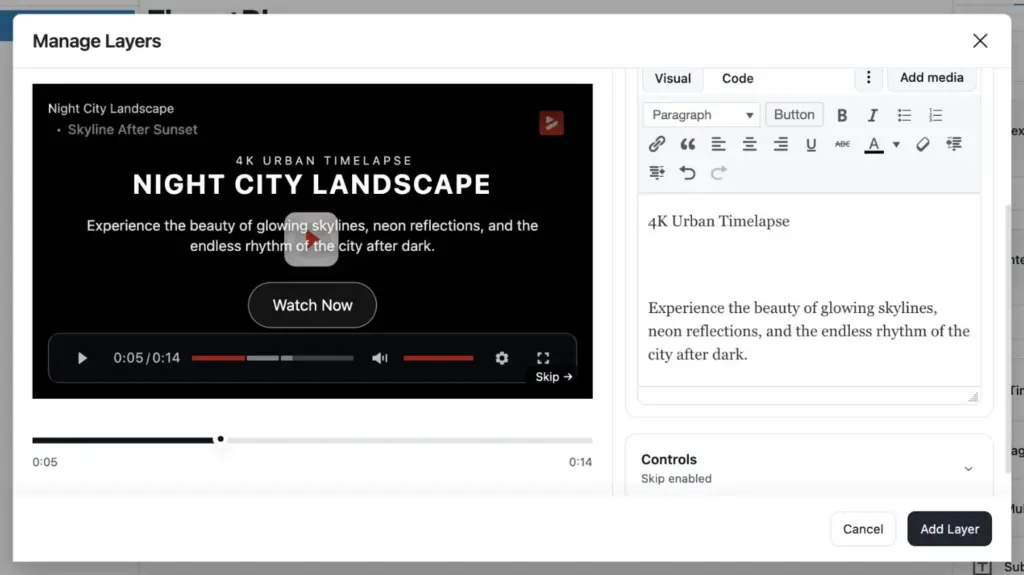Click the editor resize grip

(x=972, y=396)
